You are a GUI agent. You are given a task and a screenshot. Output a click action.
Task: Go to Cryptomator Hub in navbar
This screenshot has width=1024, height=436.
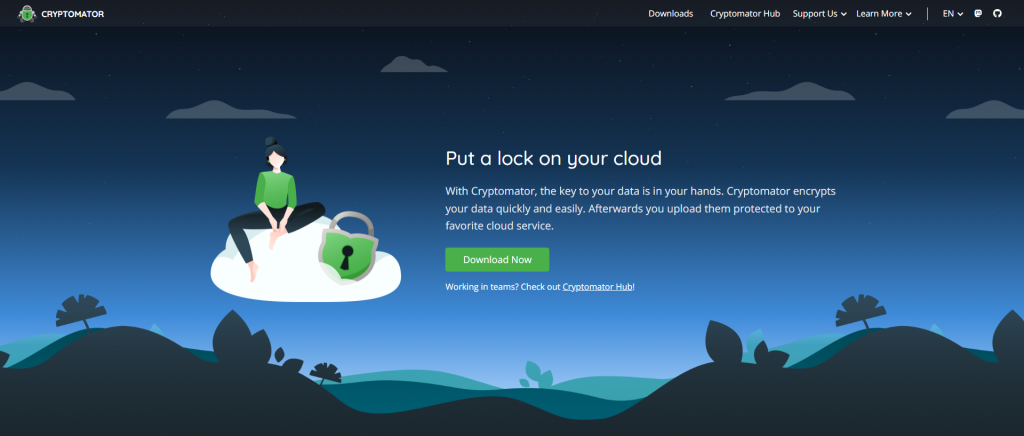coord(745,14)
